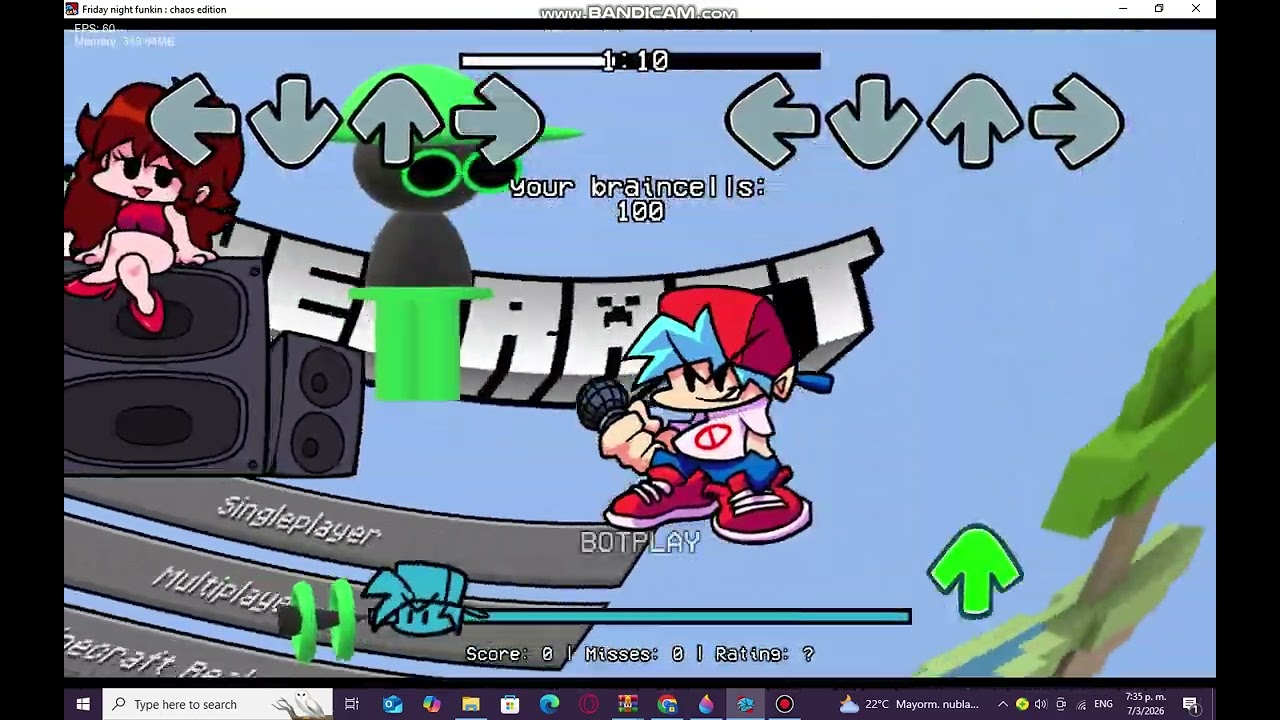
Task: Open Task View from the taskbar
Action: (352, 704)
